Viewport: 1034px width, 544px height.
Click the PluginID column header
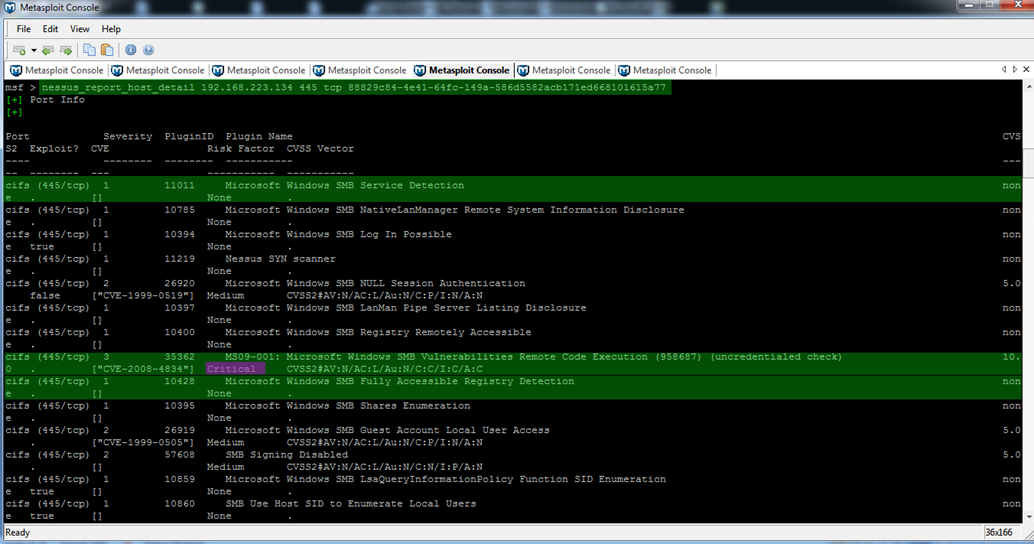189,136
